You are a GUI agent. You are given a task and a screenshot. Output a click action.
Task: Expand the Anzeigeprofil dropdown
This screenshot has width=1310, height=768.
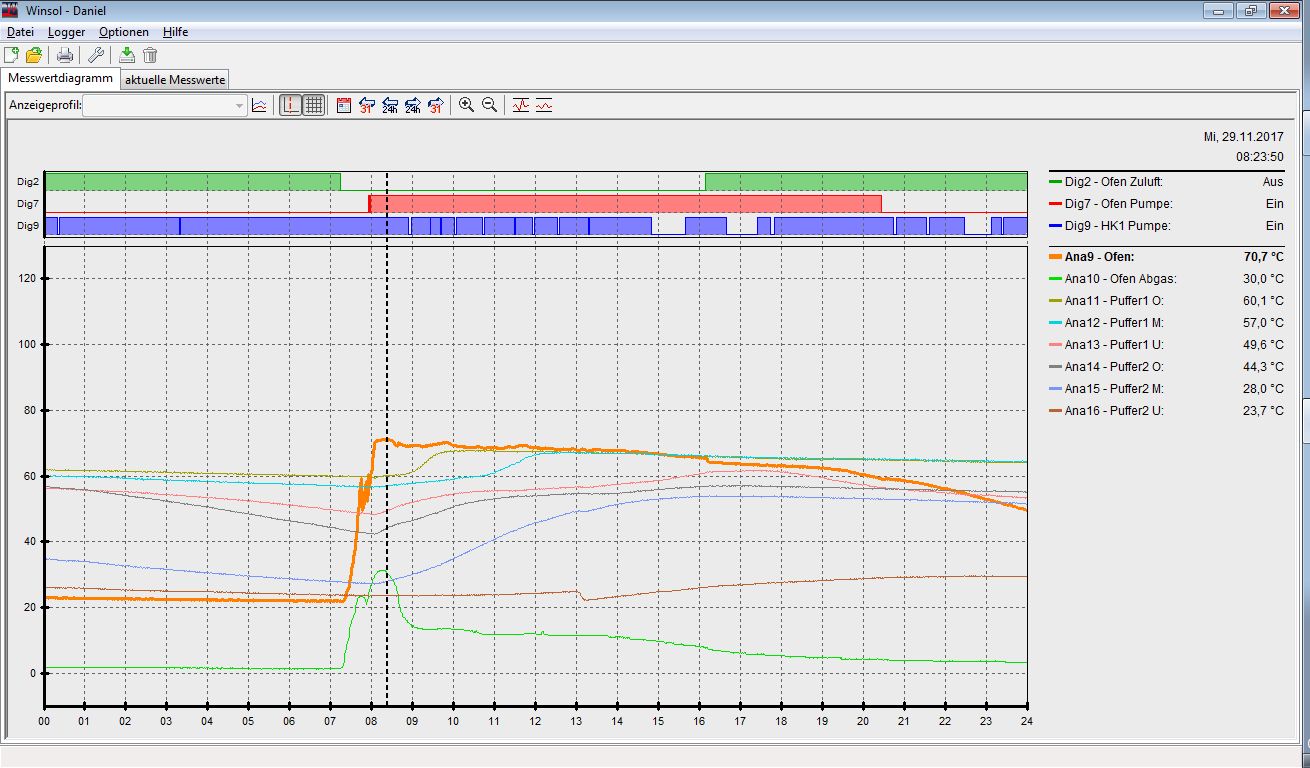pyautogui.click(x=239, y=106)
